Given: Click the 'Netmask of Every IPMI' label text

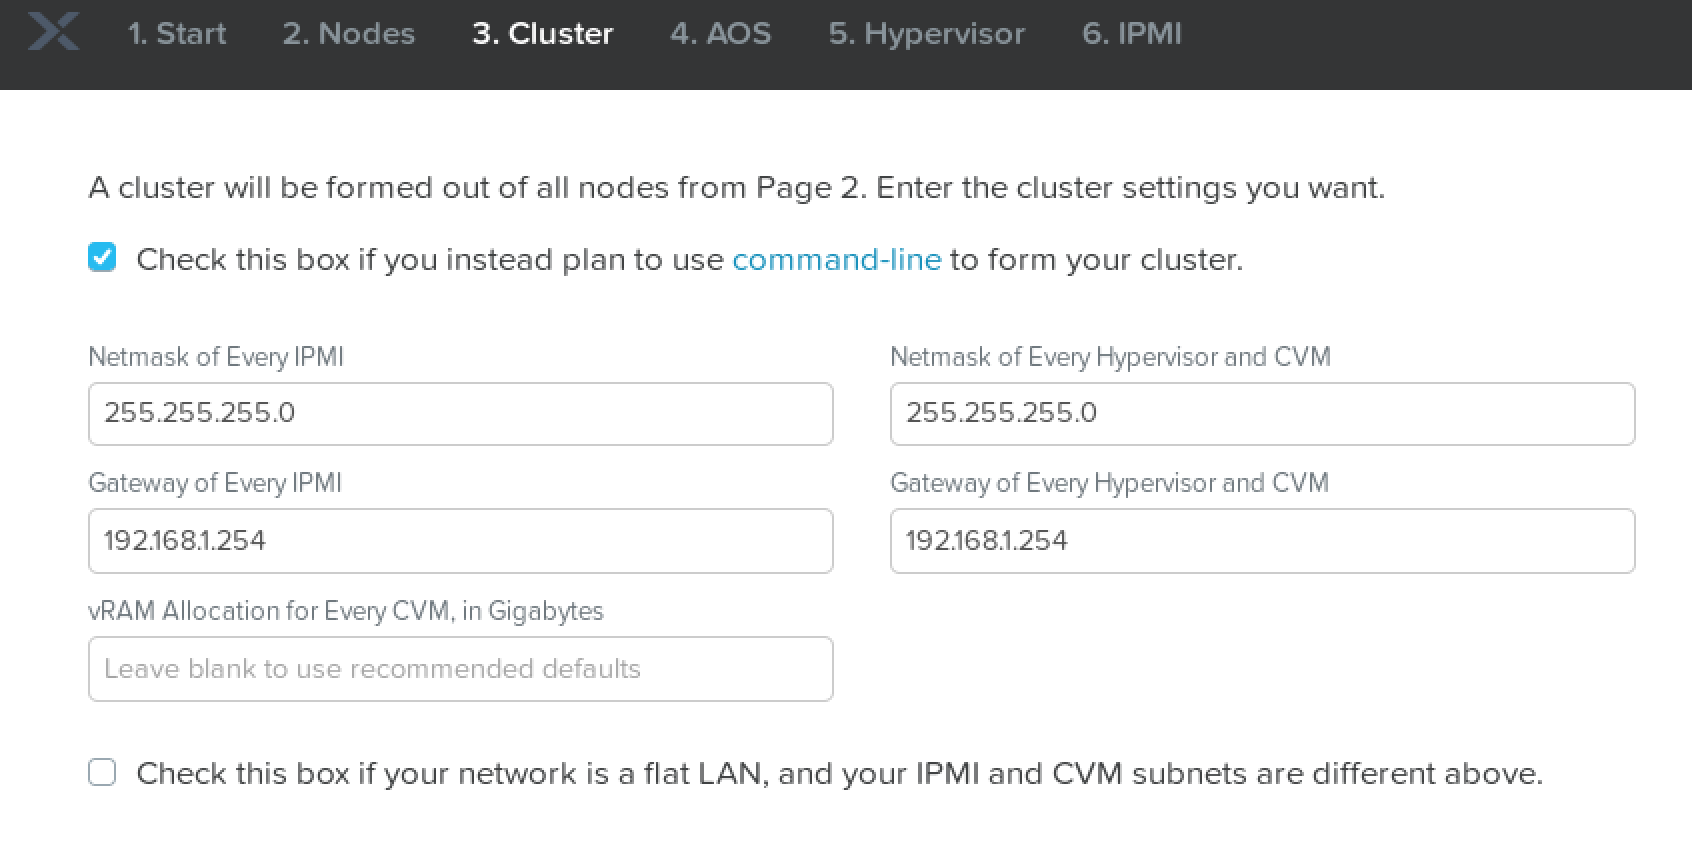Looking at the screenshot, I should coord(216,357).
